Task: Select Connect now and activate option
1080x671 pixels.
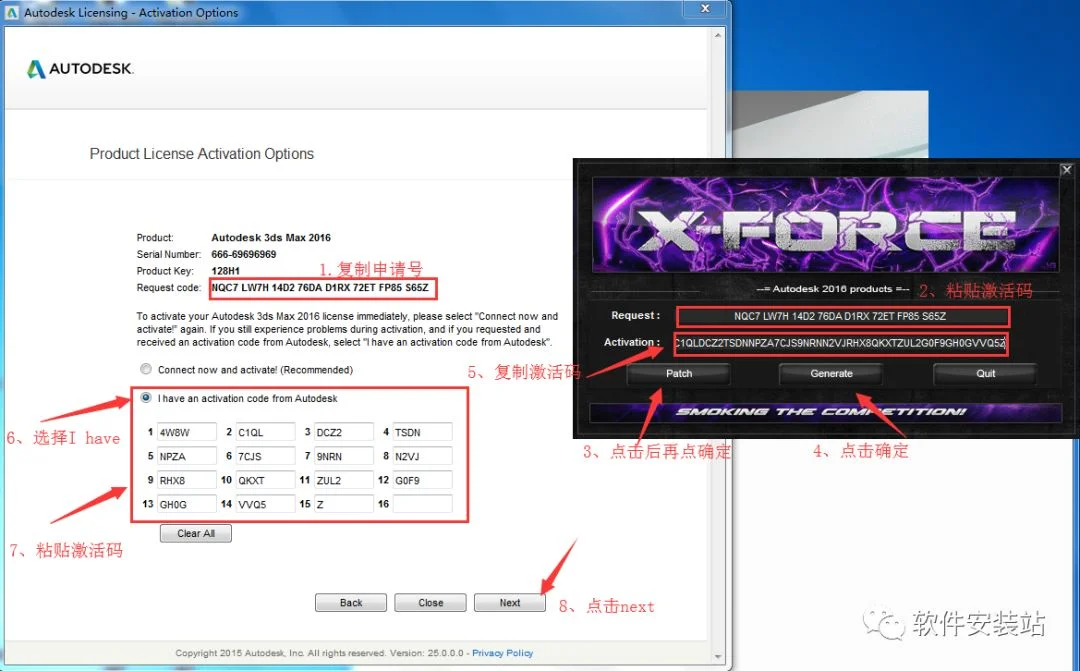Action: click(x=146, y=369)
